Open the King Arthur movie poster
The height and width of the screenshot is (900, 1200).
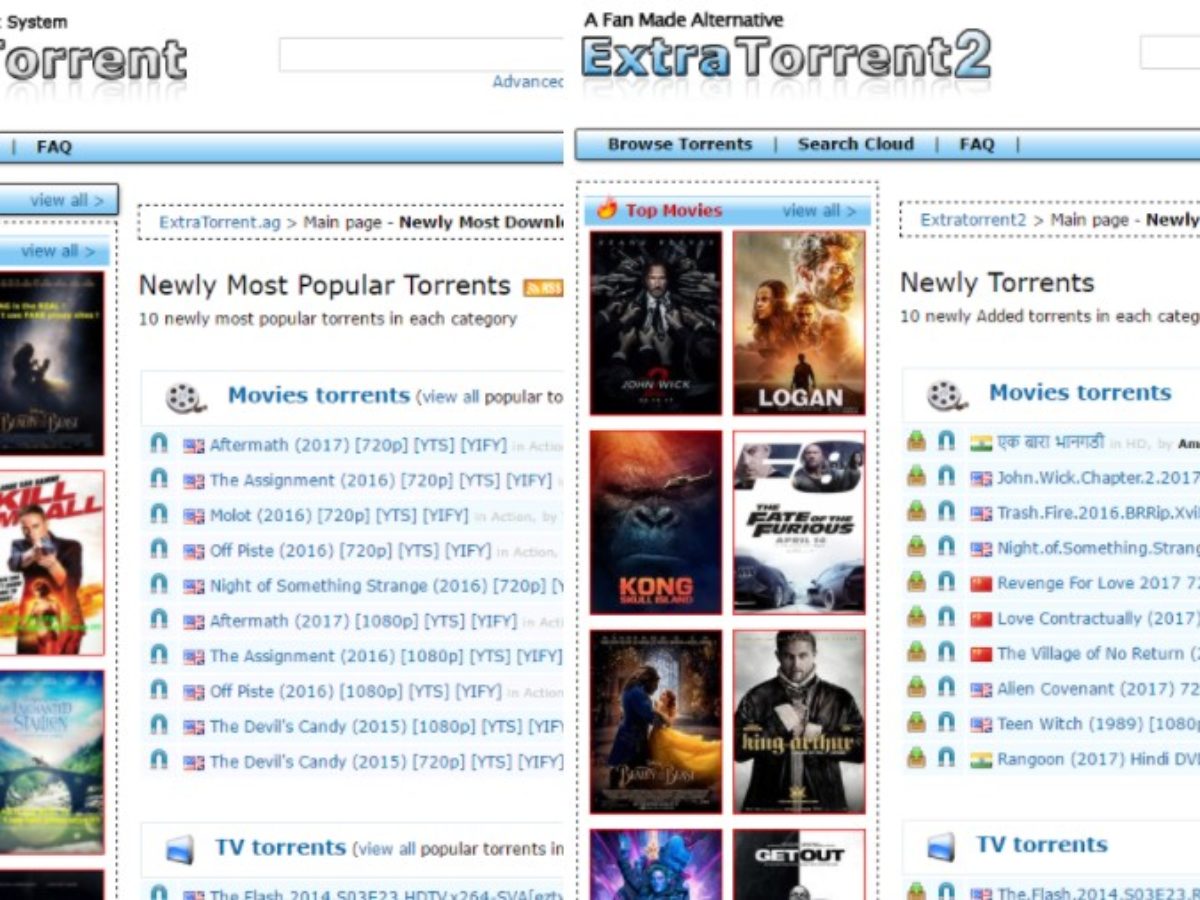(x=799, y=721)
